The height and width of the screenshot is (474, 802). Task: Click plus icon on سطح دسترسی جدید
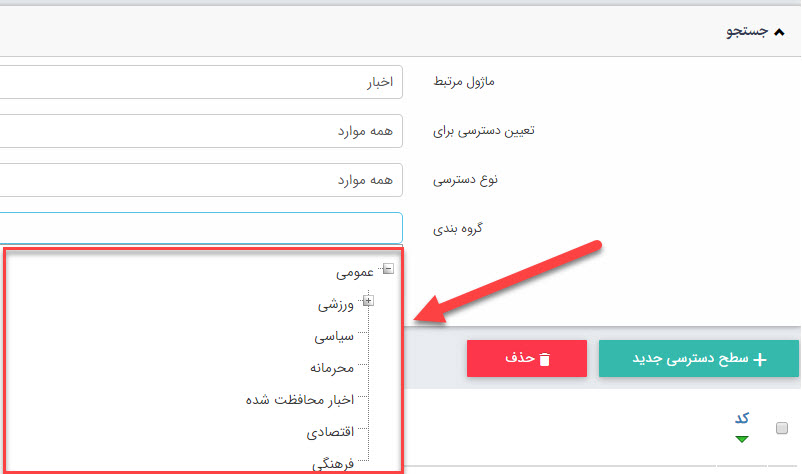pyautogui.click(x=760, y=359)
